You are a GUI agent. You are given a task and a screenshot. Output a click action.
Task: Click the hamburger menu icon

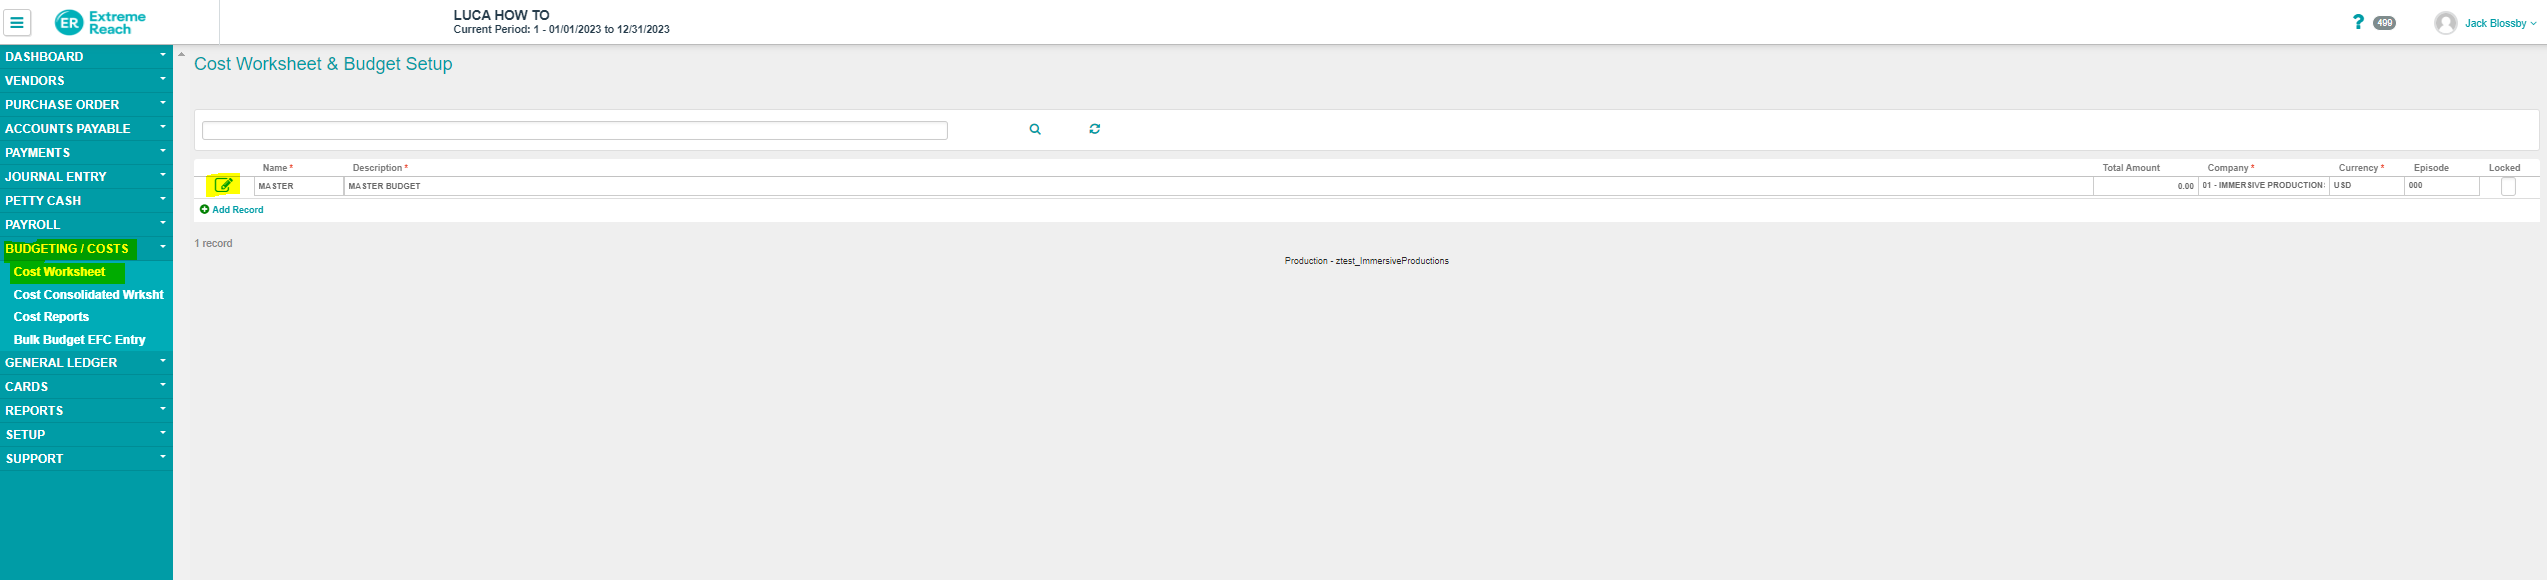click(17, 22)
